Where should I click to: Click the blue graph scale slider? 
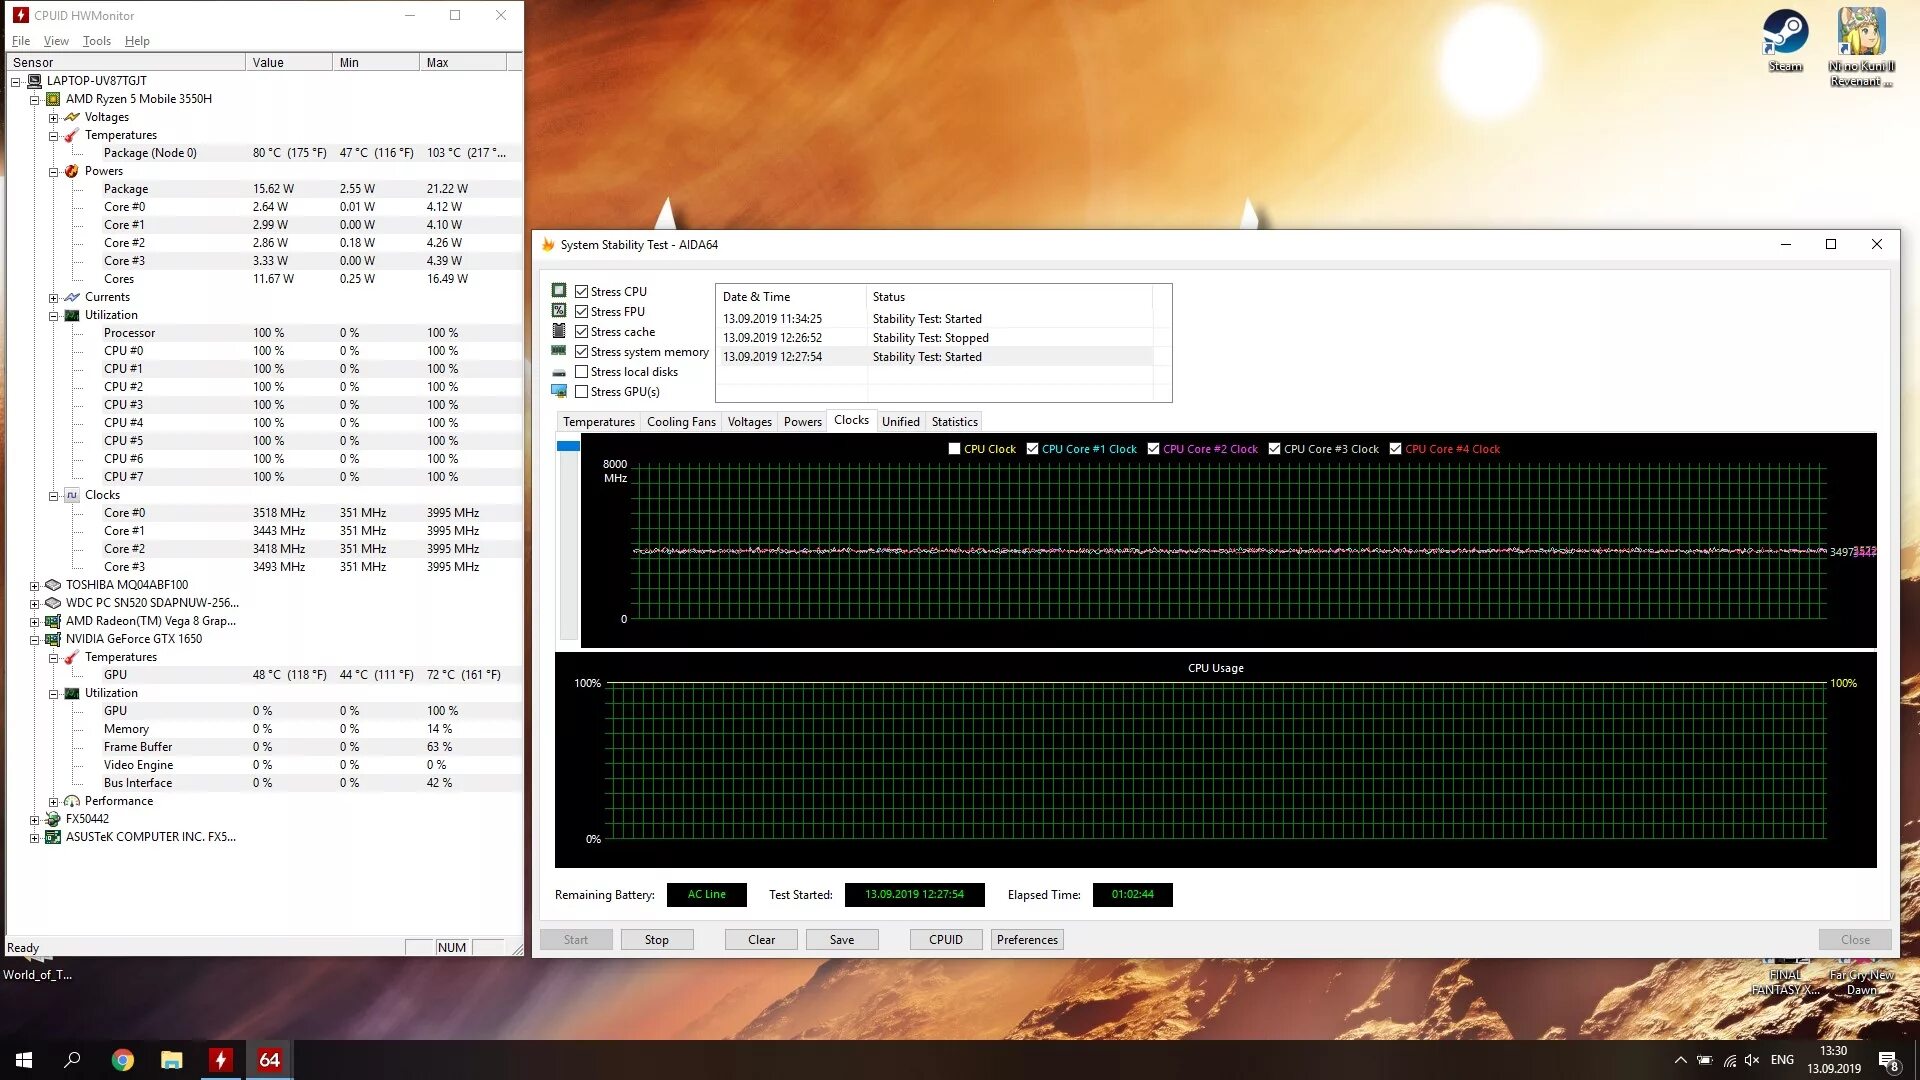(x=568, y=446)
